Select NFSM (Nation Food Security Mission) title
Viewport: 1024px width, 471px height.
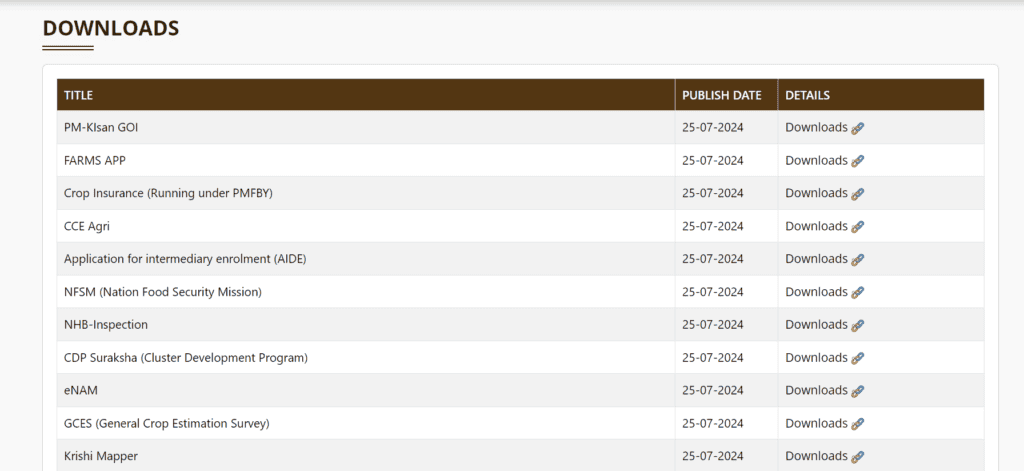163,292
